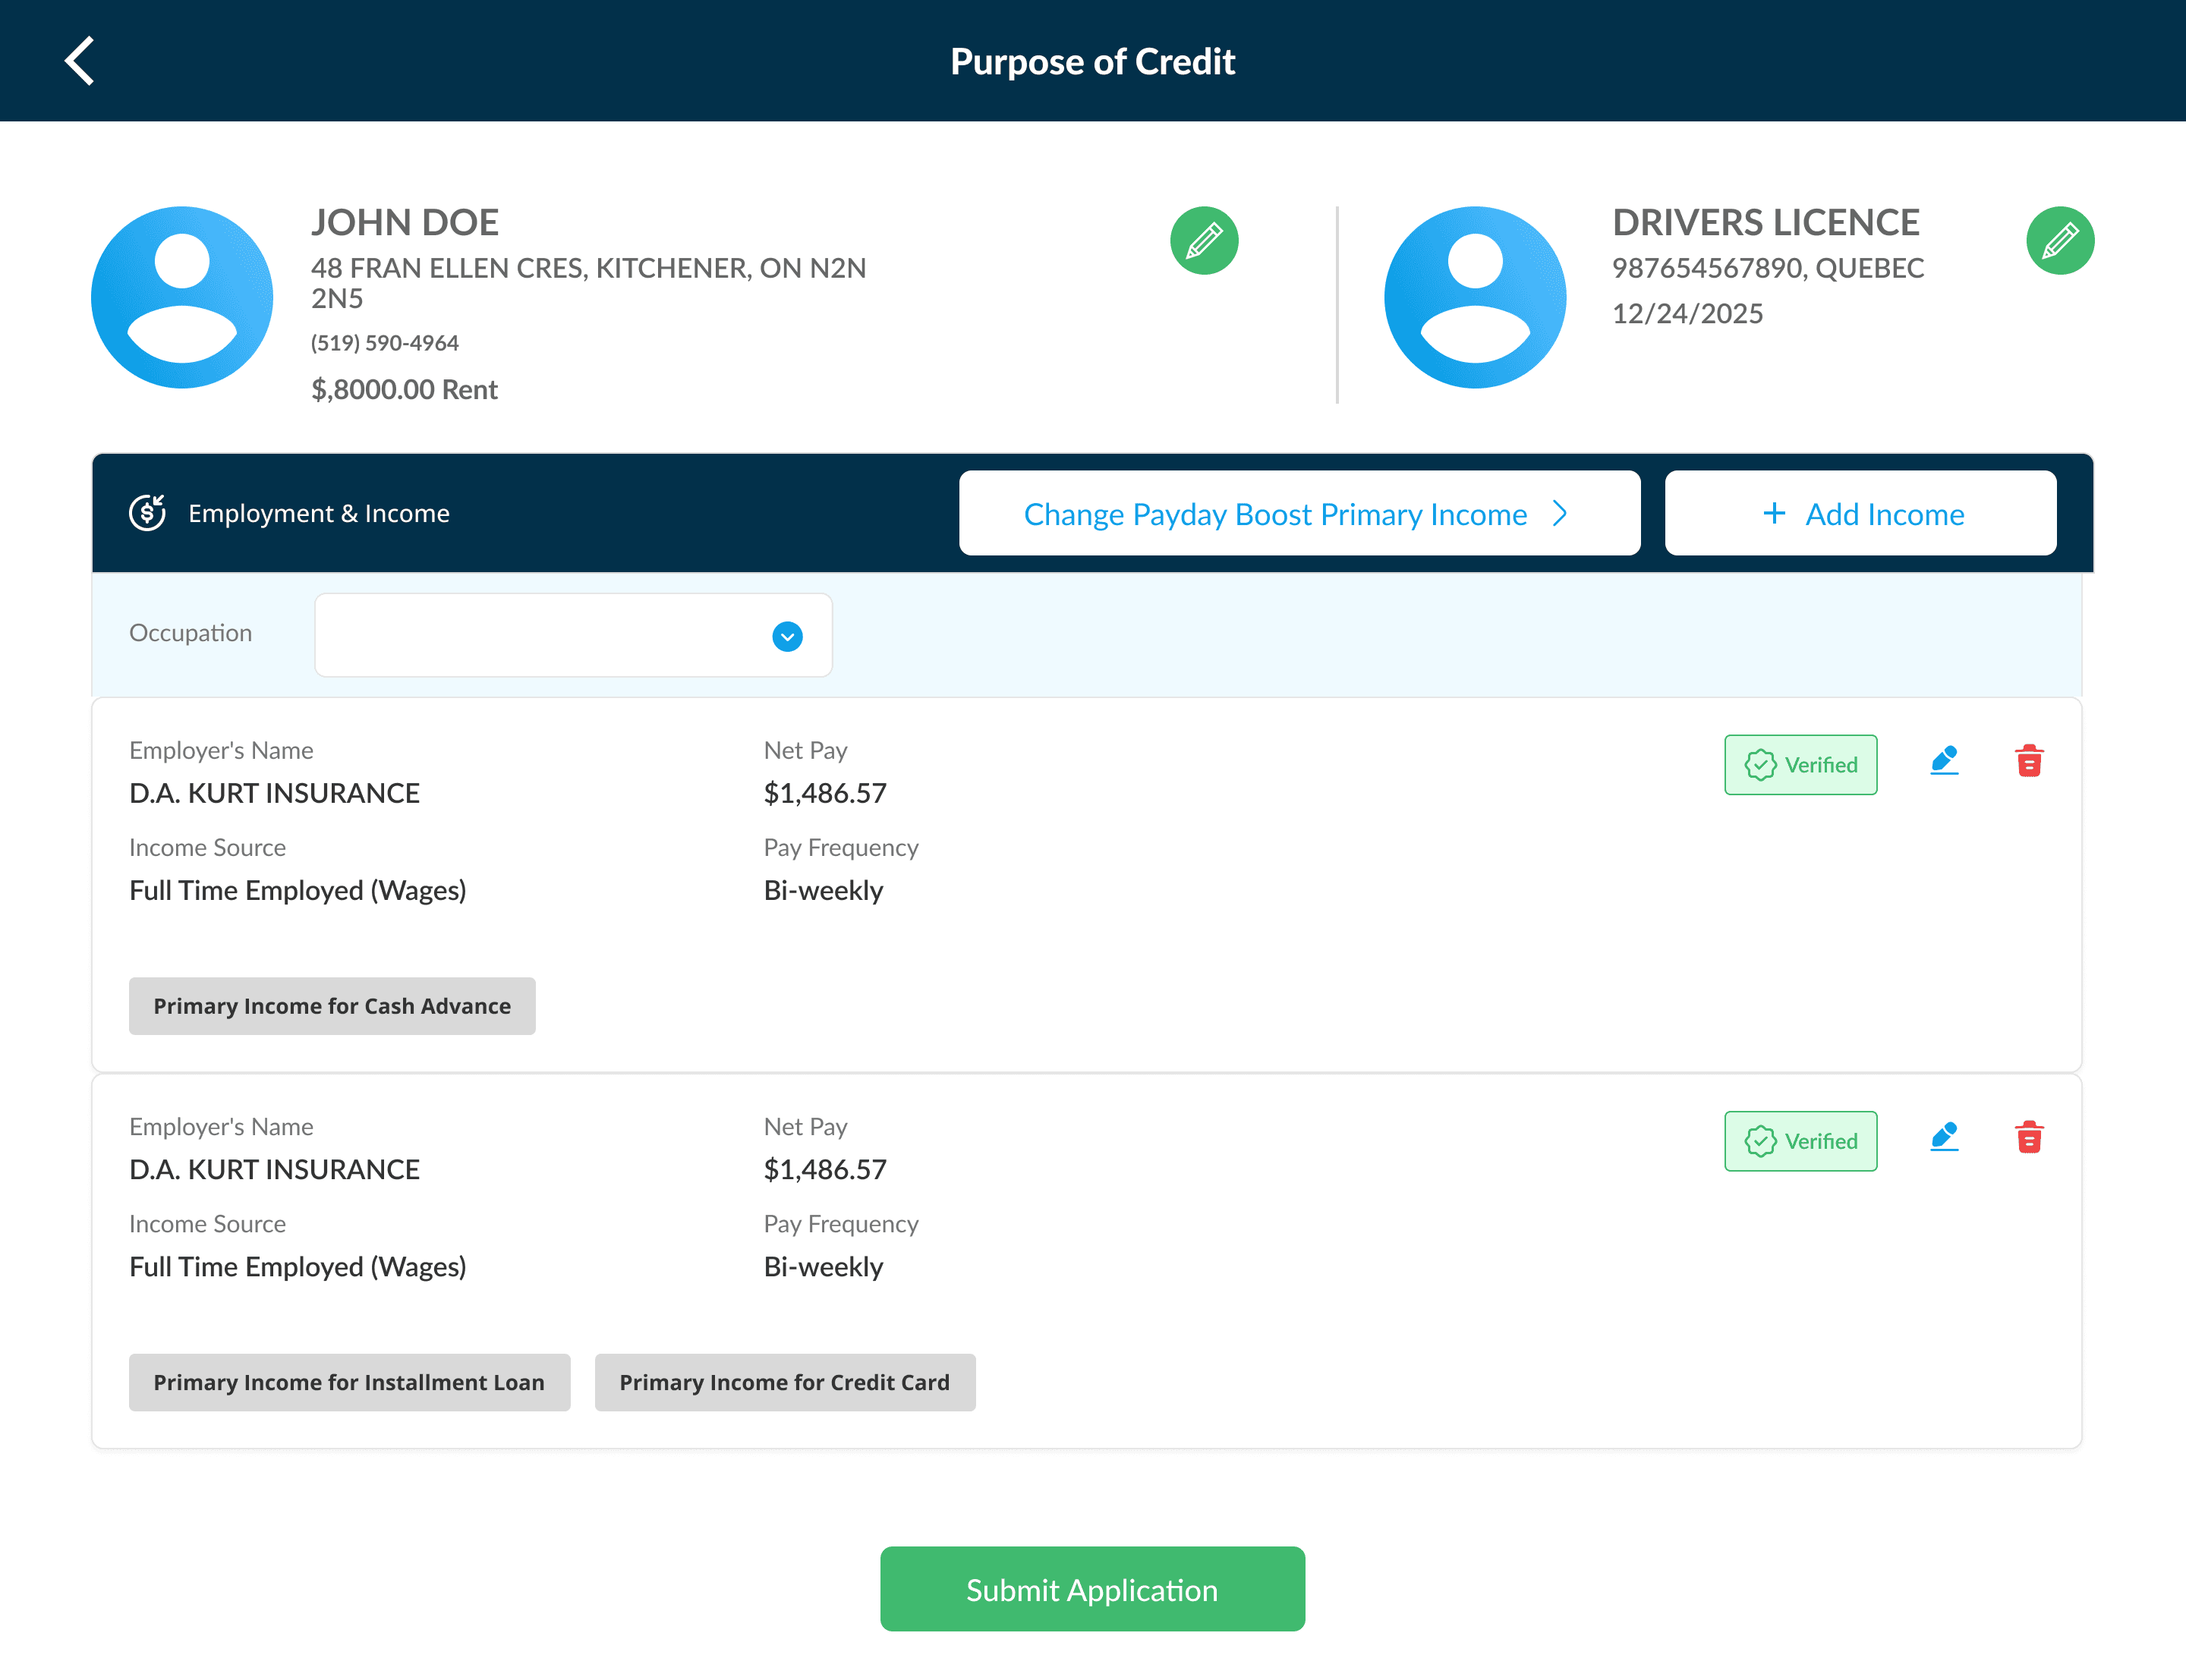
Task: Delete second D.A. Kurt Insurance income
Action: point(2029,1138)
